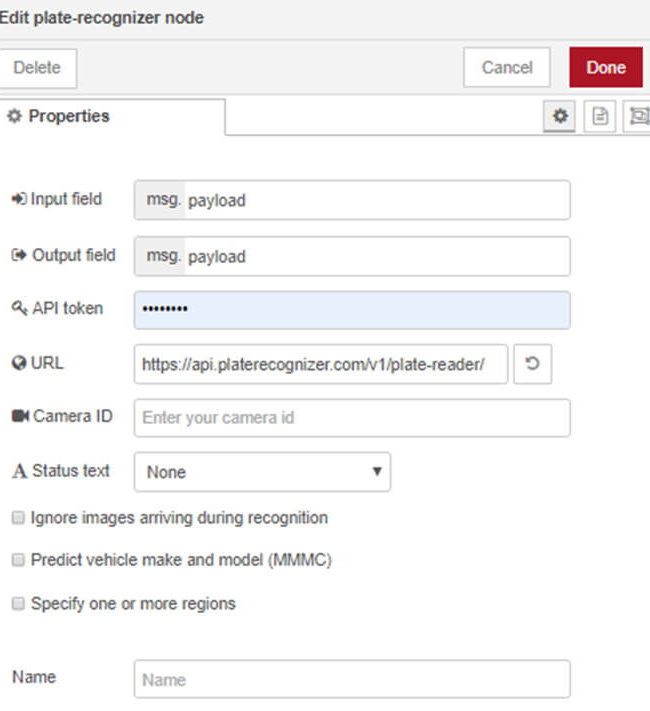650x711 pixels.
Task: Open msg. type selector for Input field
Action: click(161, 200)
